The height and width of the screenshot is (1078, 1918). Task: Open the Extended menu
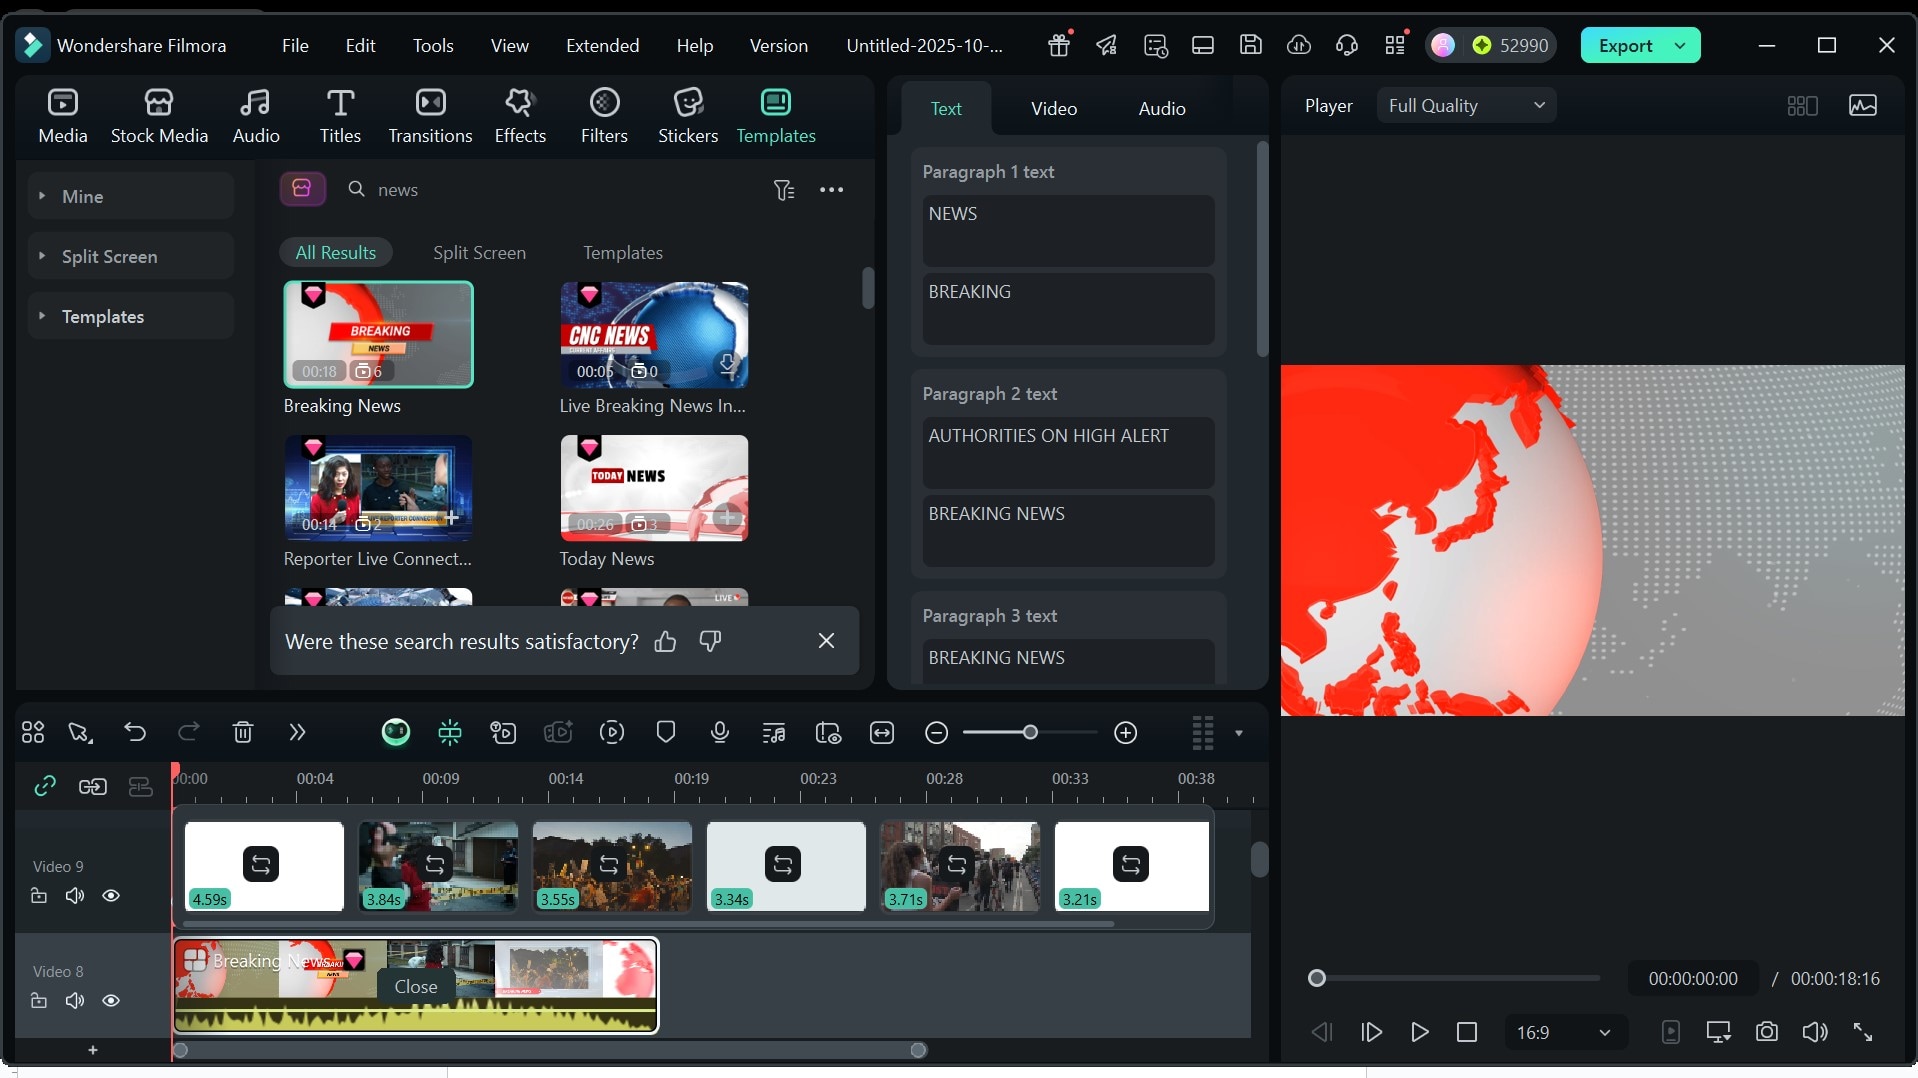tap(602, 45)
